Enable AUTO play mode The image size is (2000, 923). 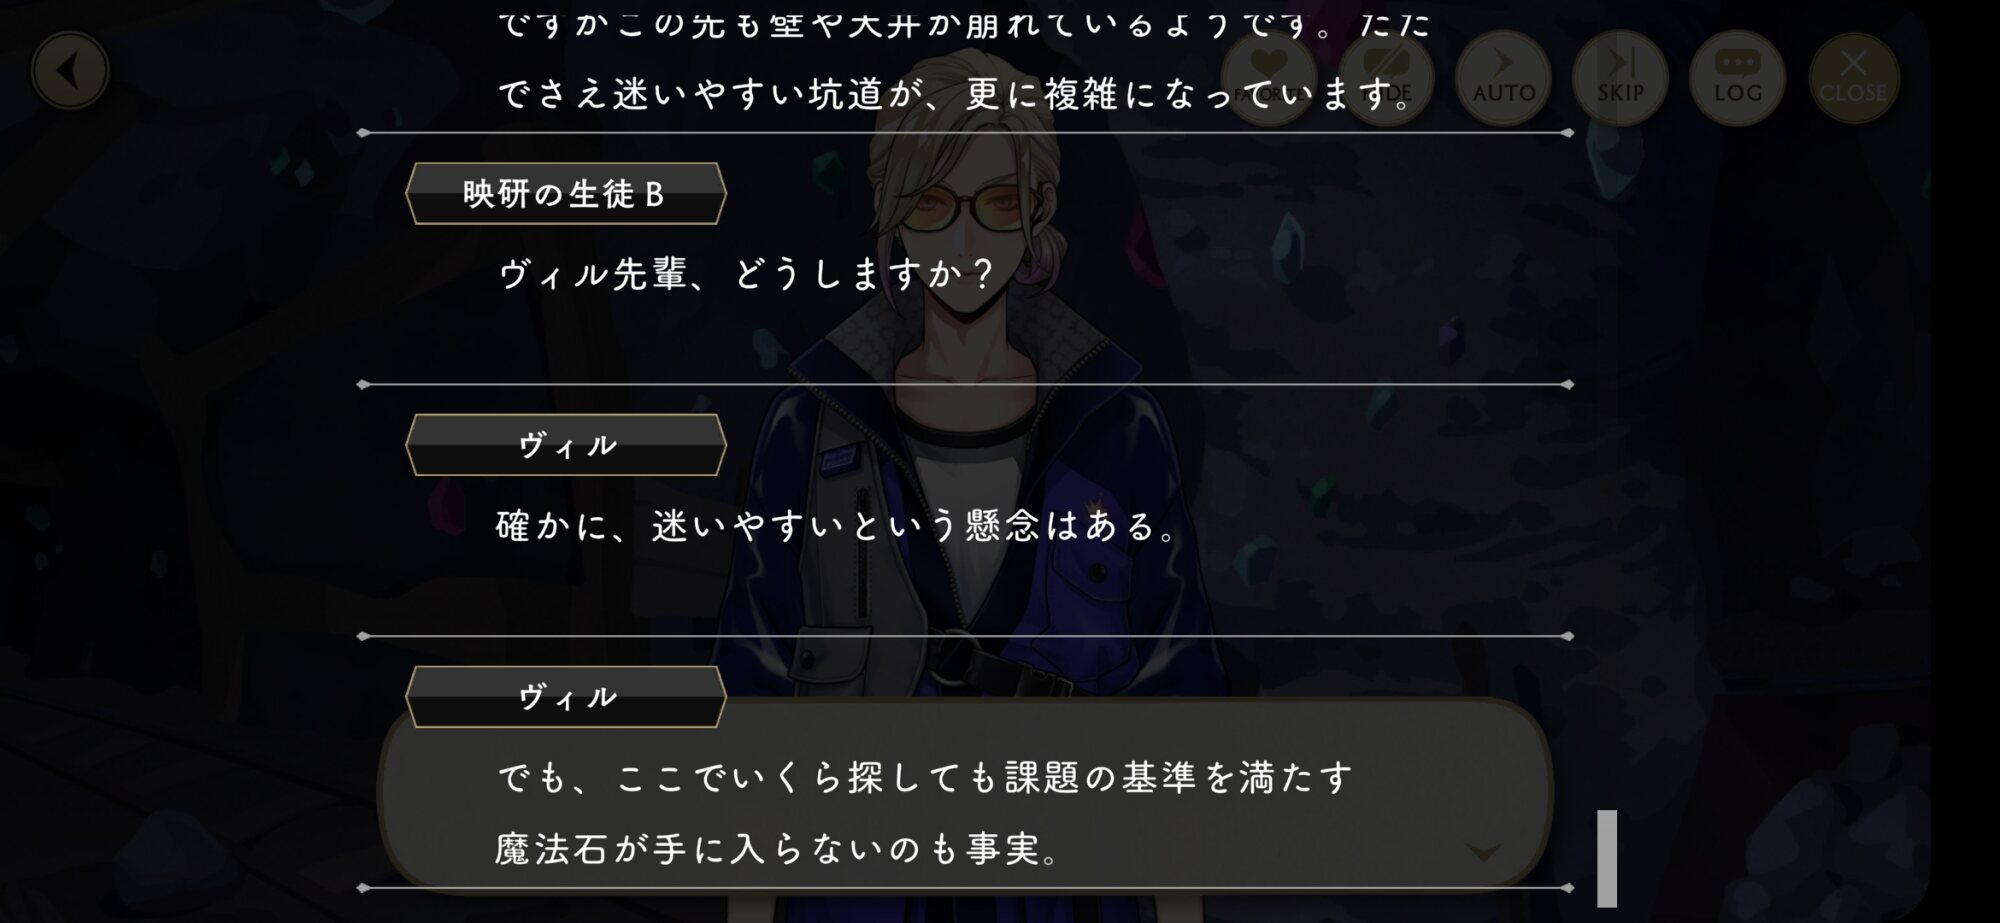click(x=1503, y=77)
